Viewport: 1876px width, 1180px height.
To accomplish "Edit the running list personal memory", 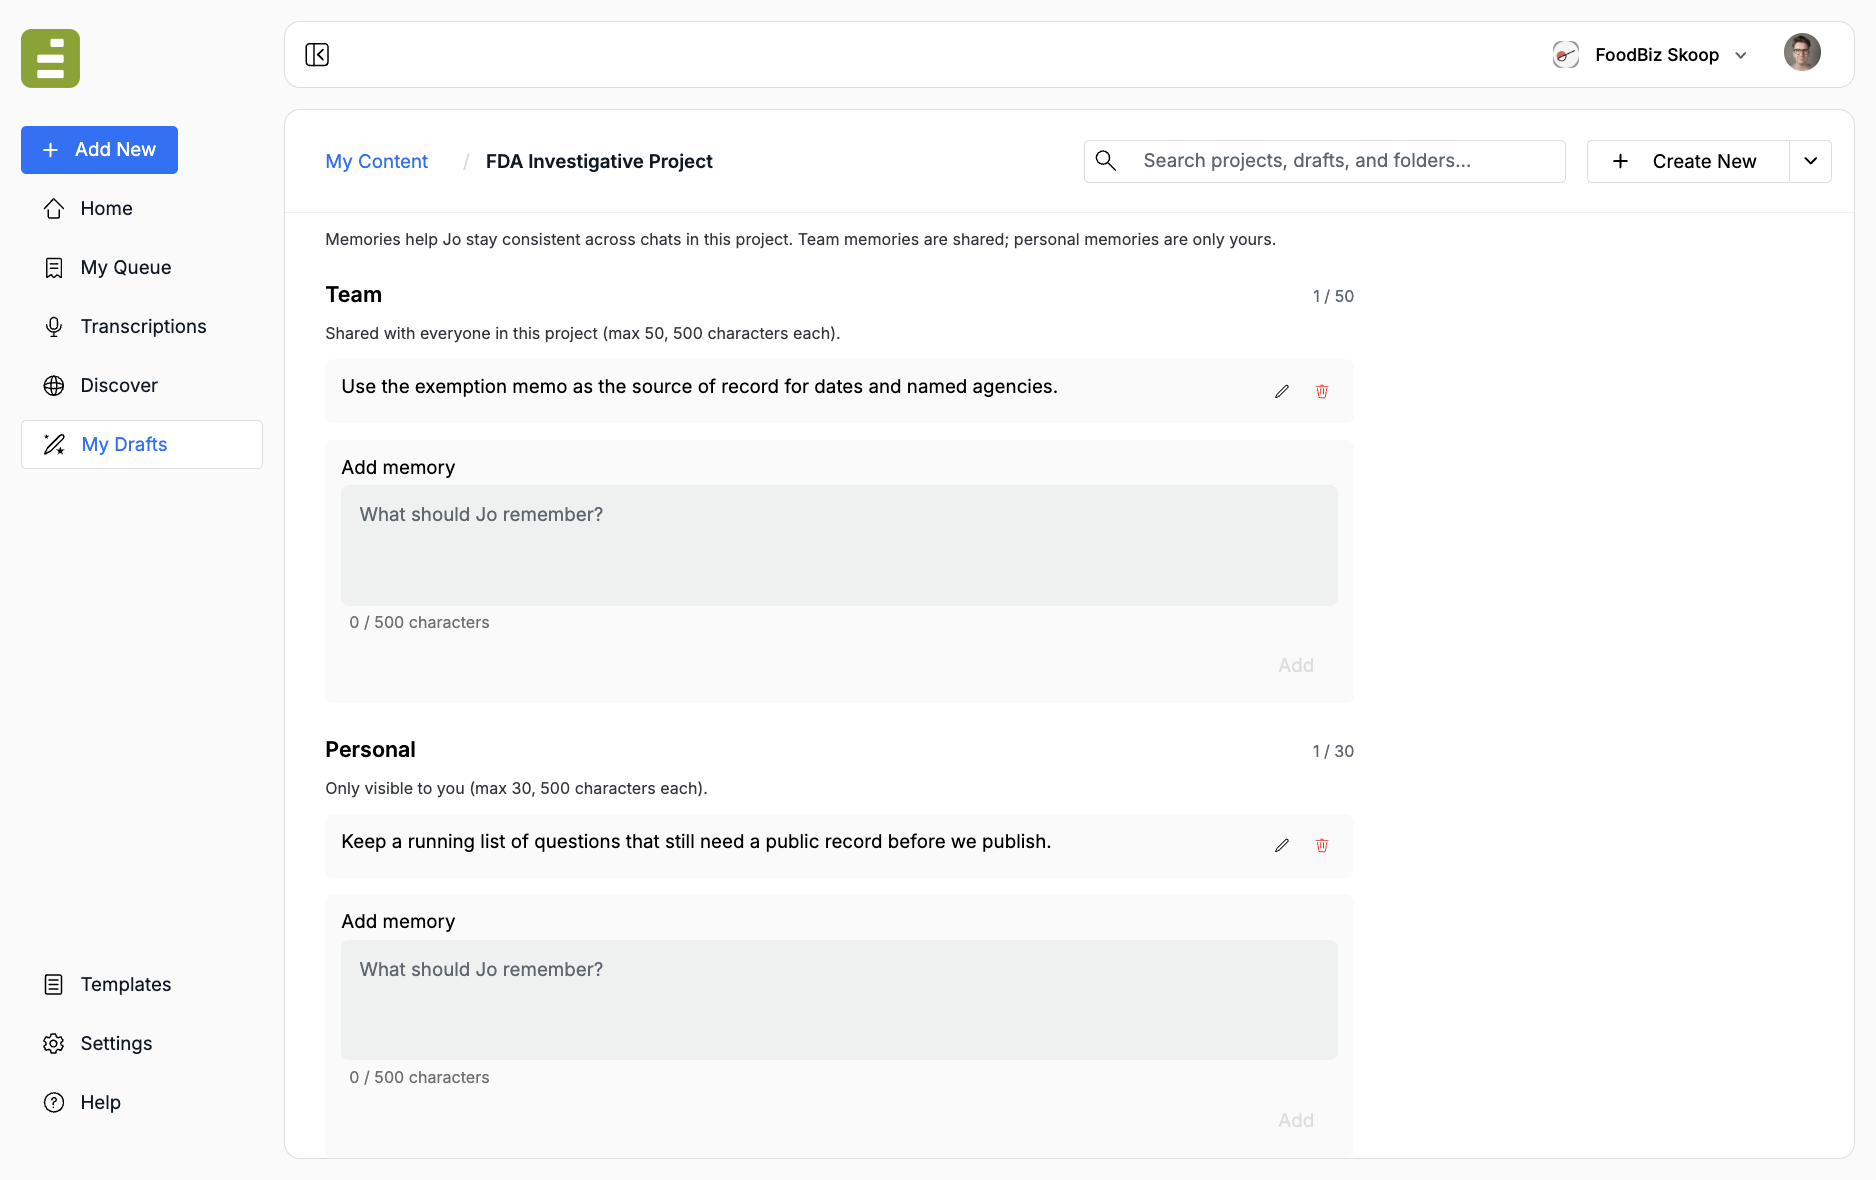I will (1282, 845).
